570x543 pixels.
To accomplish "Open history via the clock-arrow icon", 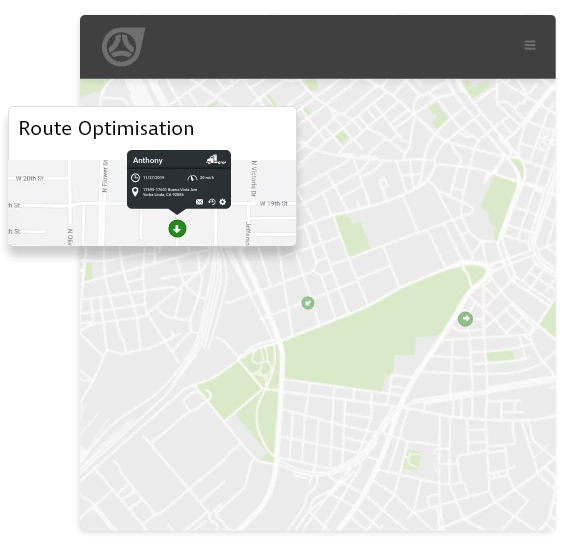I will point(212,202).
